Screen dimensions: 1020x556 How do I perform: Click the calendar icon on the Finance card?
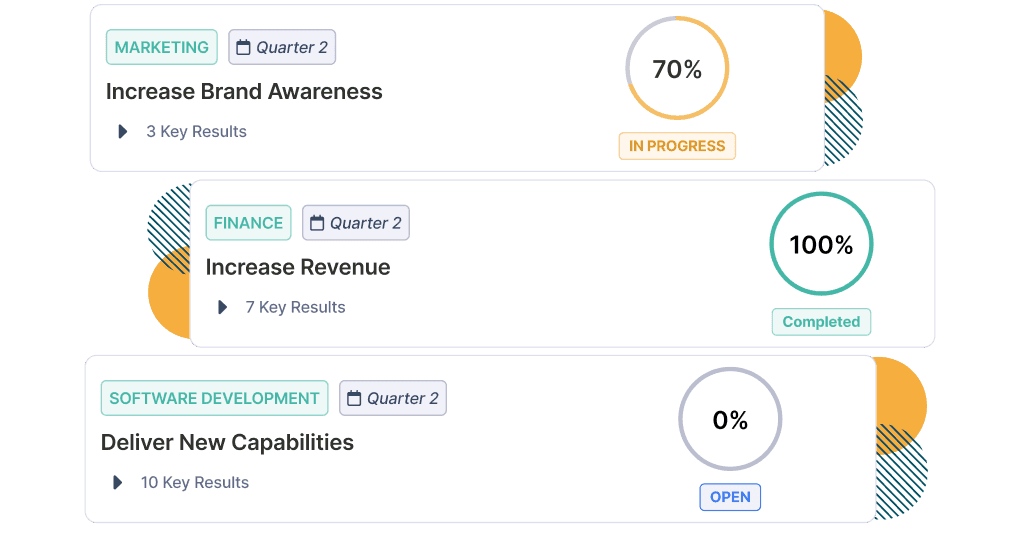[317, 223]
